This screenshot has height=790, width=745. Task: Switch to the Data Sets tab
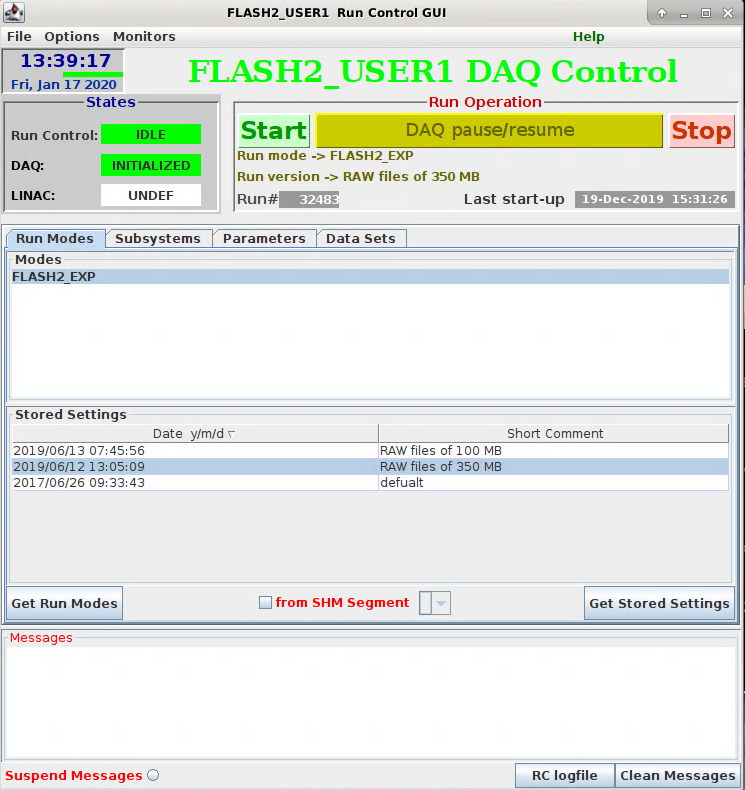point(361,238)
